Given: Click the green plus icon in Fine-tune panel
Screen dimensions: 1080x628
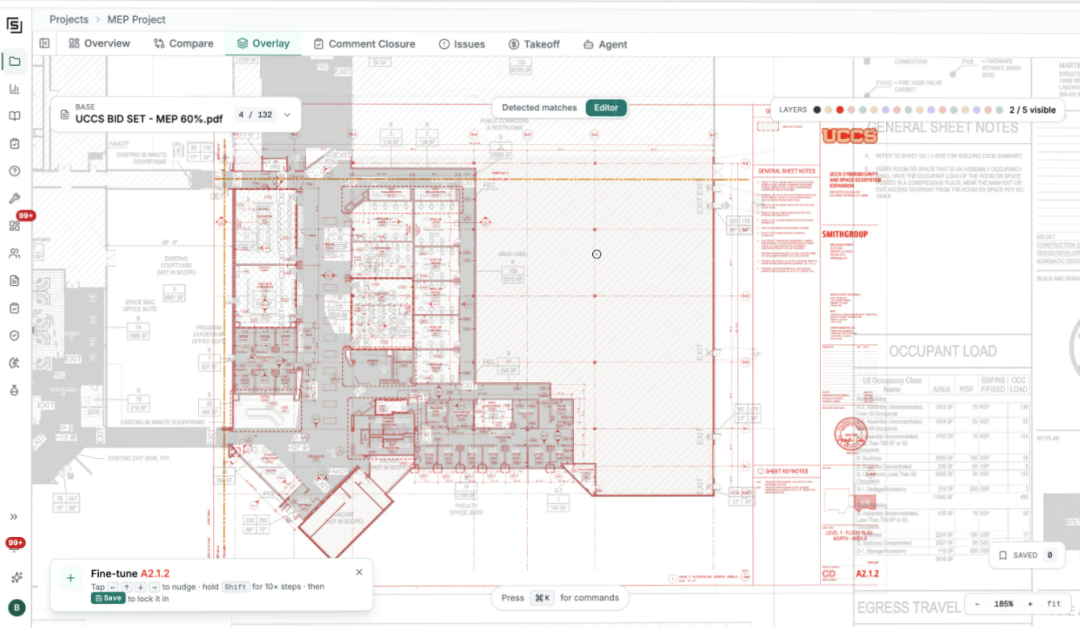Looking at the screenshot, I should click(70, 578).
